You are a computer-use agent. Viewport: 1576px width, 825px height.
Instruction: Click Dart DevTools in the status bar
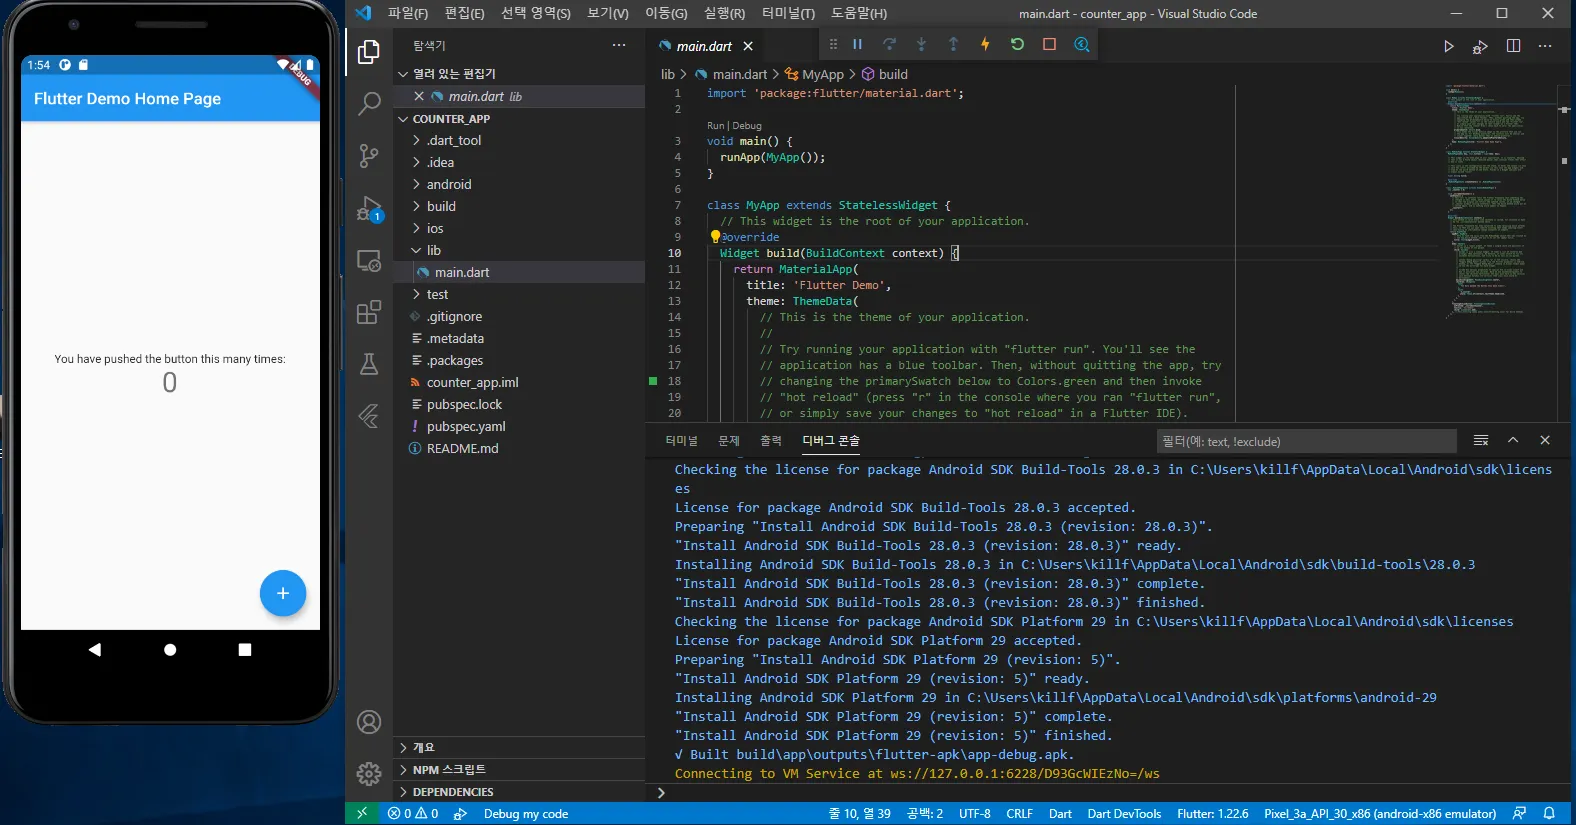coord(1124,814)
